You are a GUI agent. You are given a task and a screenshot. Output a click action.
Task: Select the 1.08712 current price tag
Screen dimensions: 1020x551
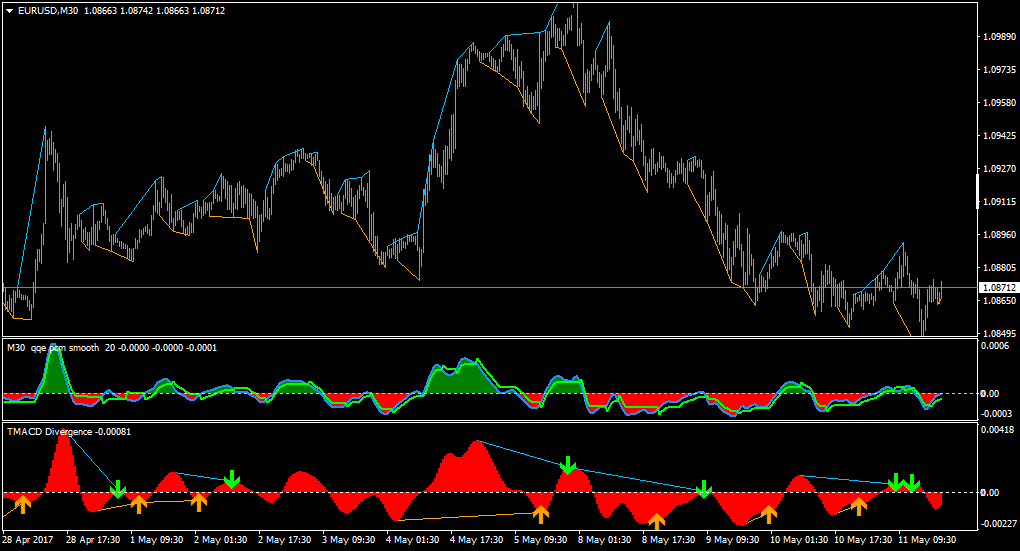(999, 288)
